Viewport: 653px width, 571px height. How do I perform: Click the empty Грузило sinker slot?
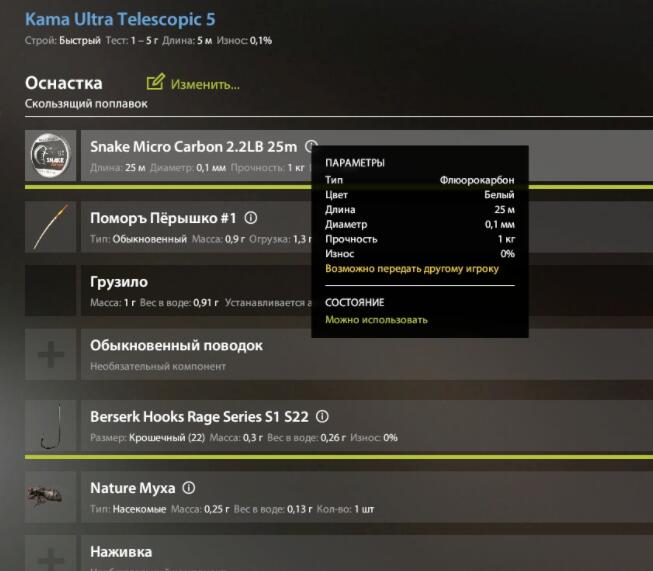coord(50,290)
